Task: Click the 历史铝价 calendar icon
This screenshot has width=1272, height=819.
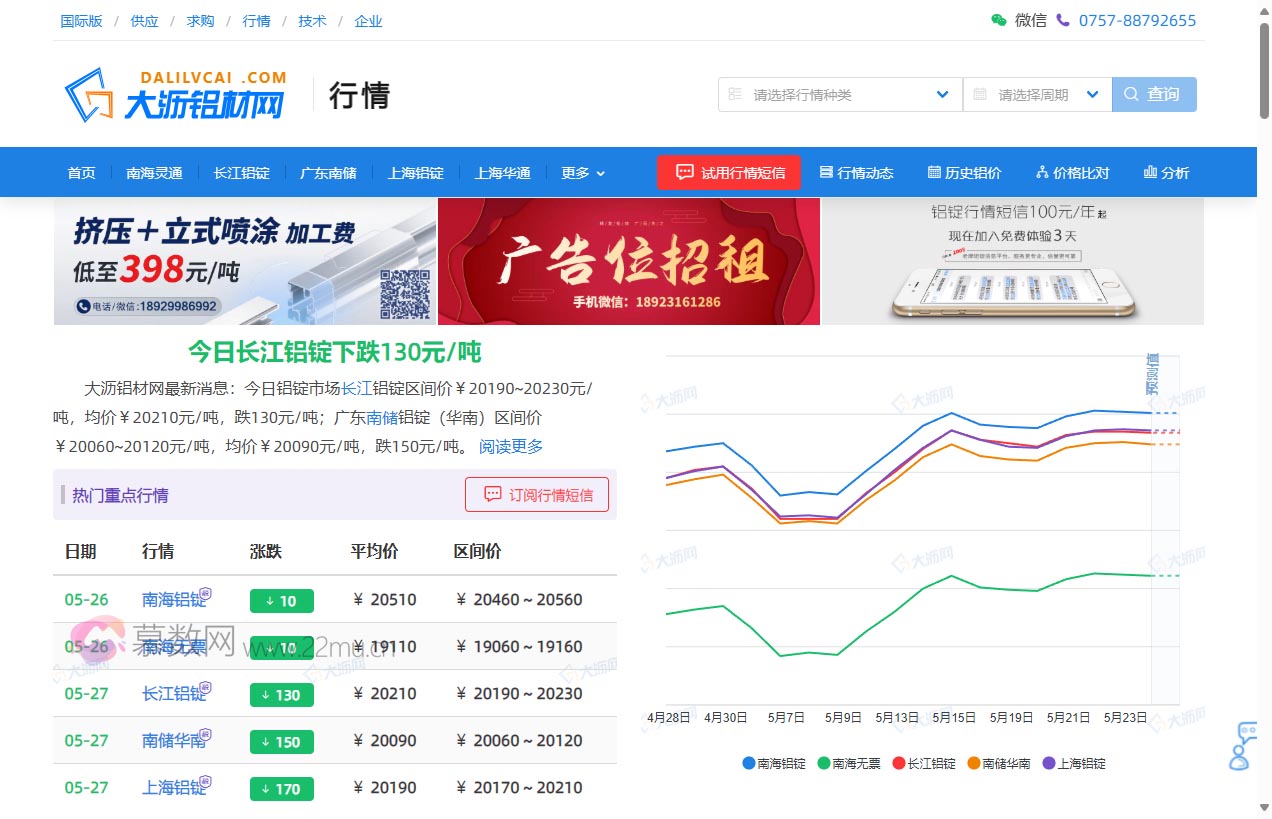Action: pyautogui.click(x=935, y=172)
